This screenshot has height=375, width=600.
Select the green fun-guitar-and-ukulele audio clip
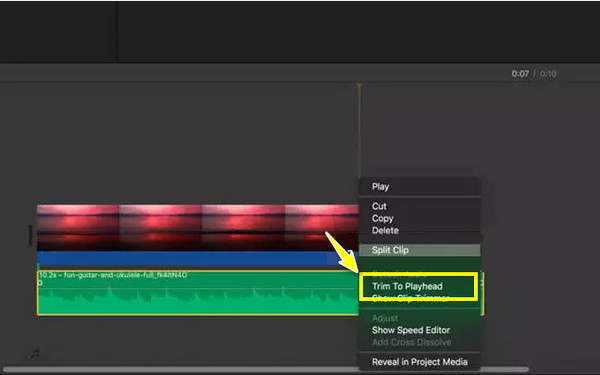197,293
